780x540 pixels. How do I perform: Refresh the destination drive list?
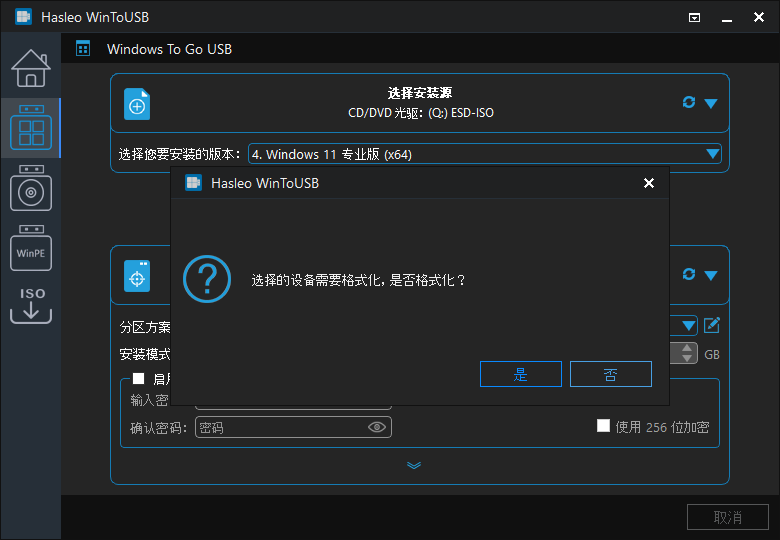tap(688, 274)
